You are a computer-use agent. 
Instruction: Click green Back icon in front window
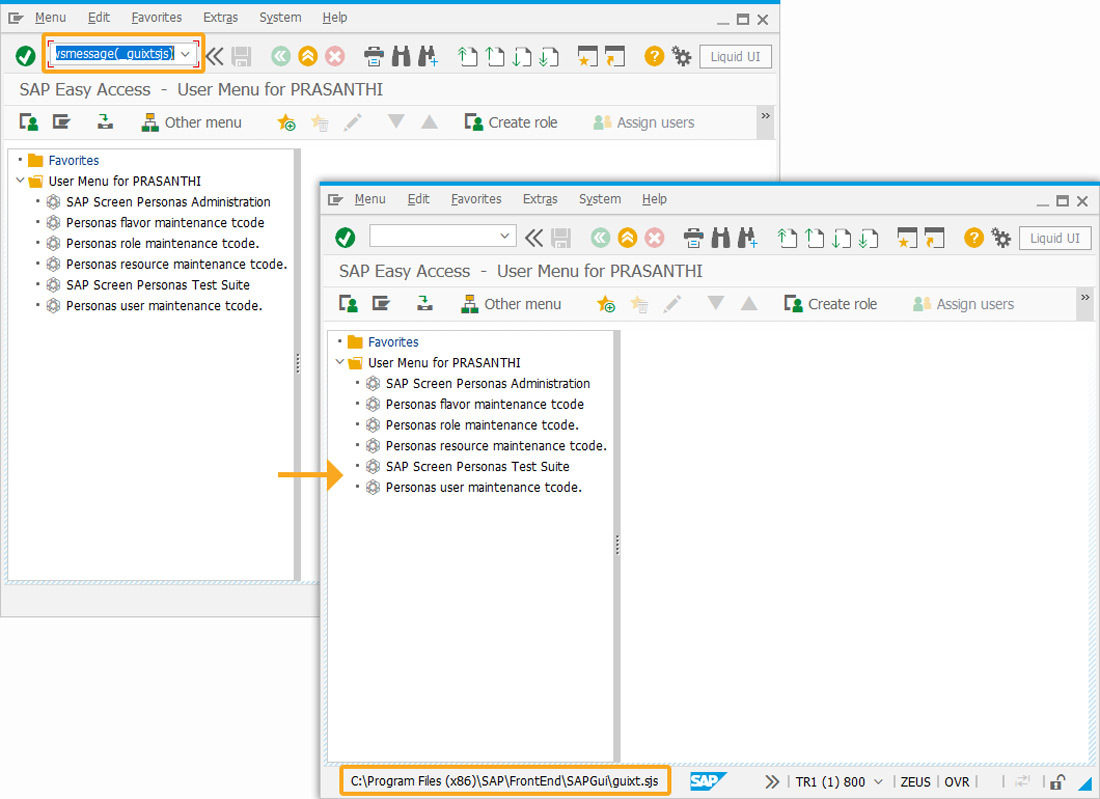point(601,238)
